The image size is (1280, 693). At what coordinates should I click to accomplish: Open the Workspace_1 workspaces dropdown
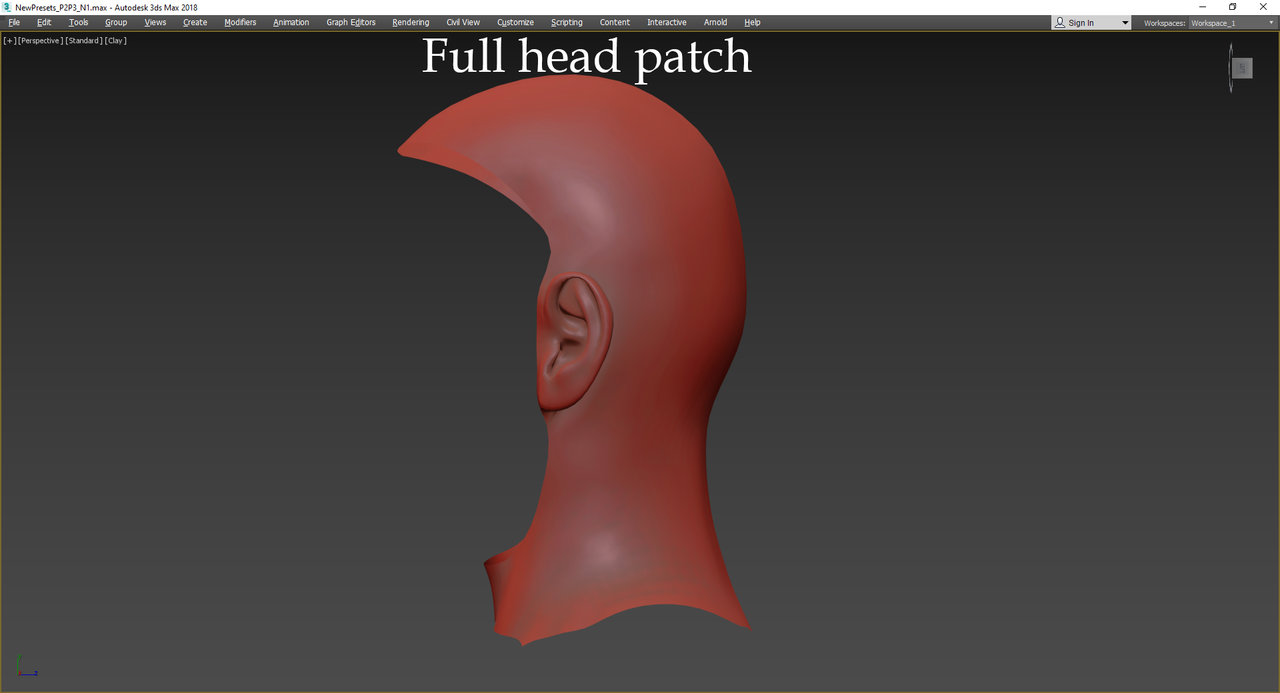point(1232,22)
